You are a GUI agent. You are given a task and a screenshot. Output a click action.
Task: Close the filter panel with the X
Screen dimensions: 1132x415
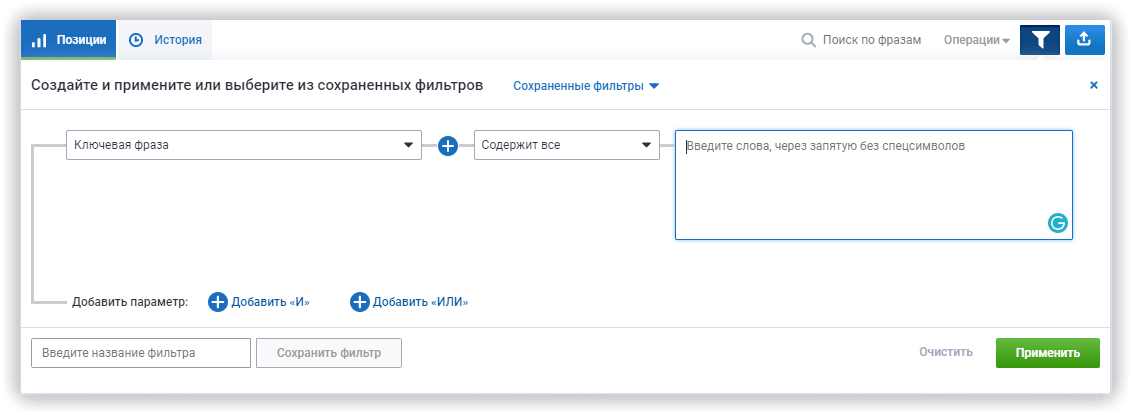pos(1094,85)
